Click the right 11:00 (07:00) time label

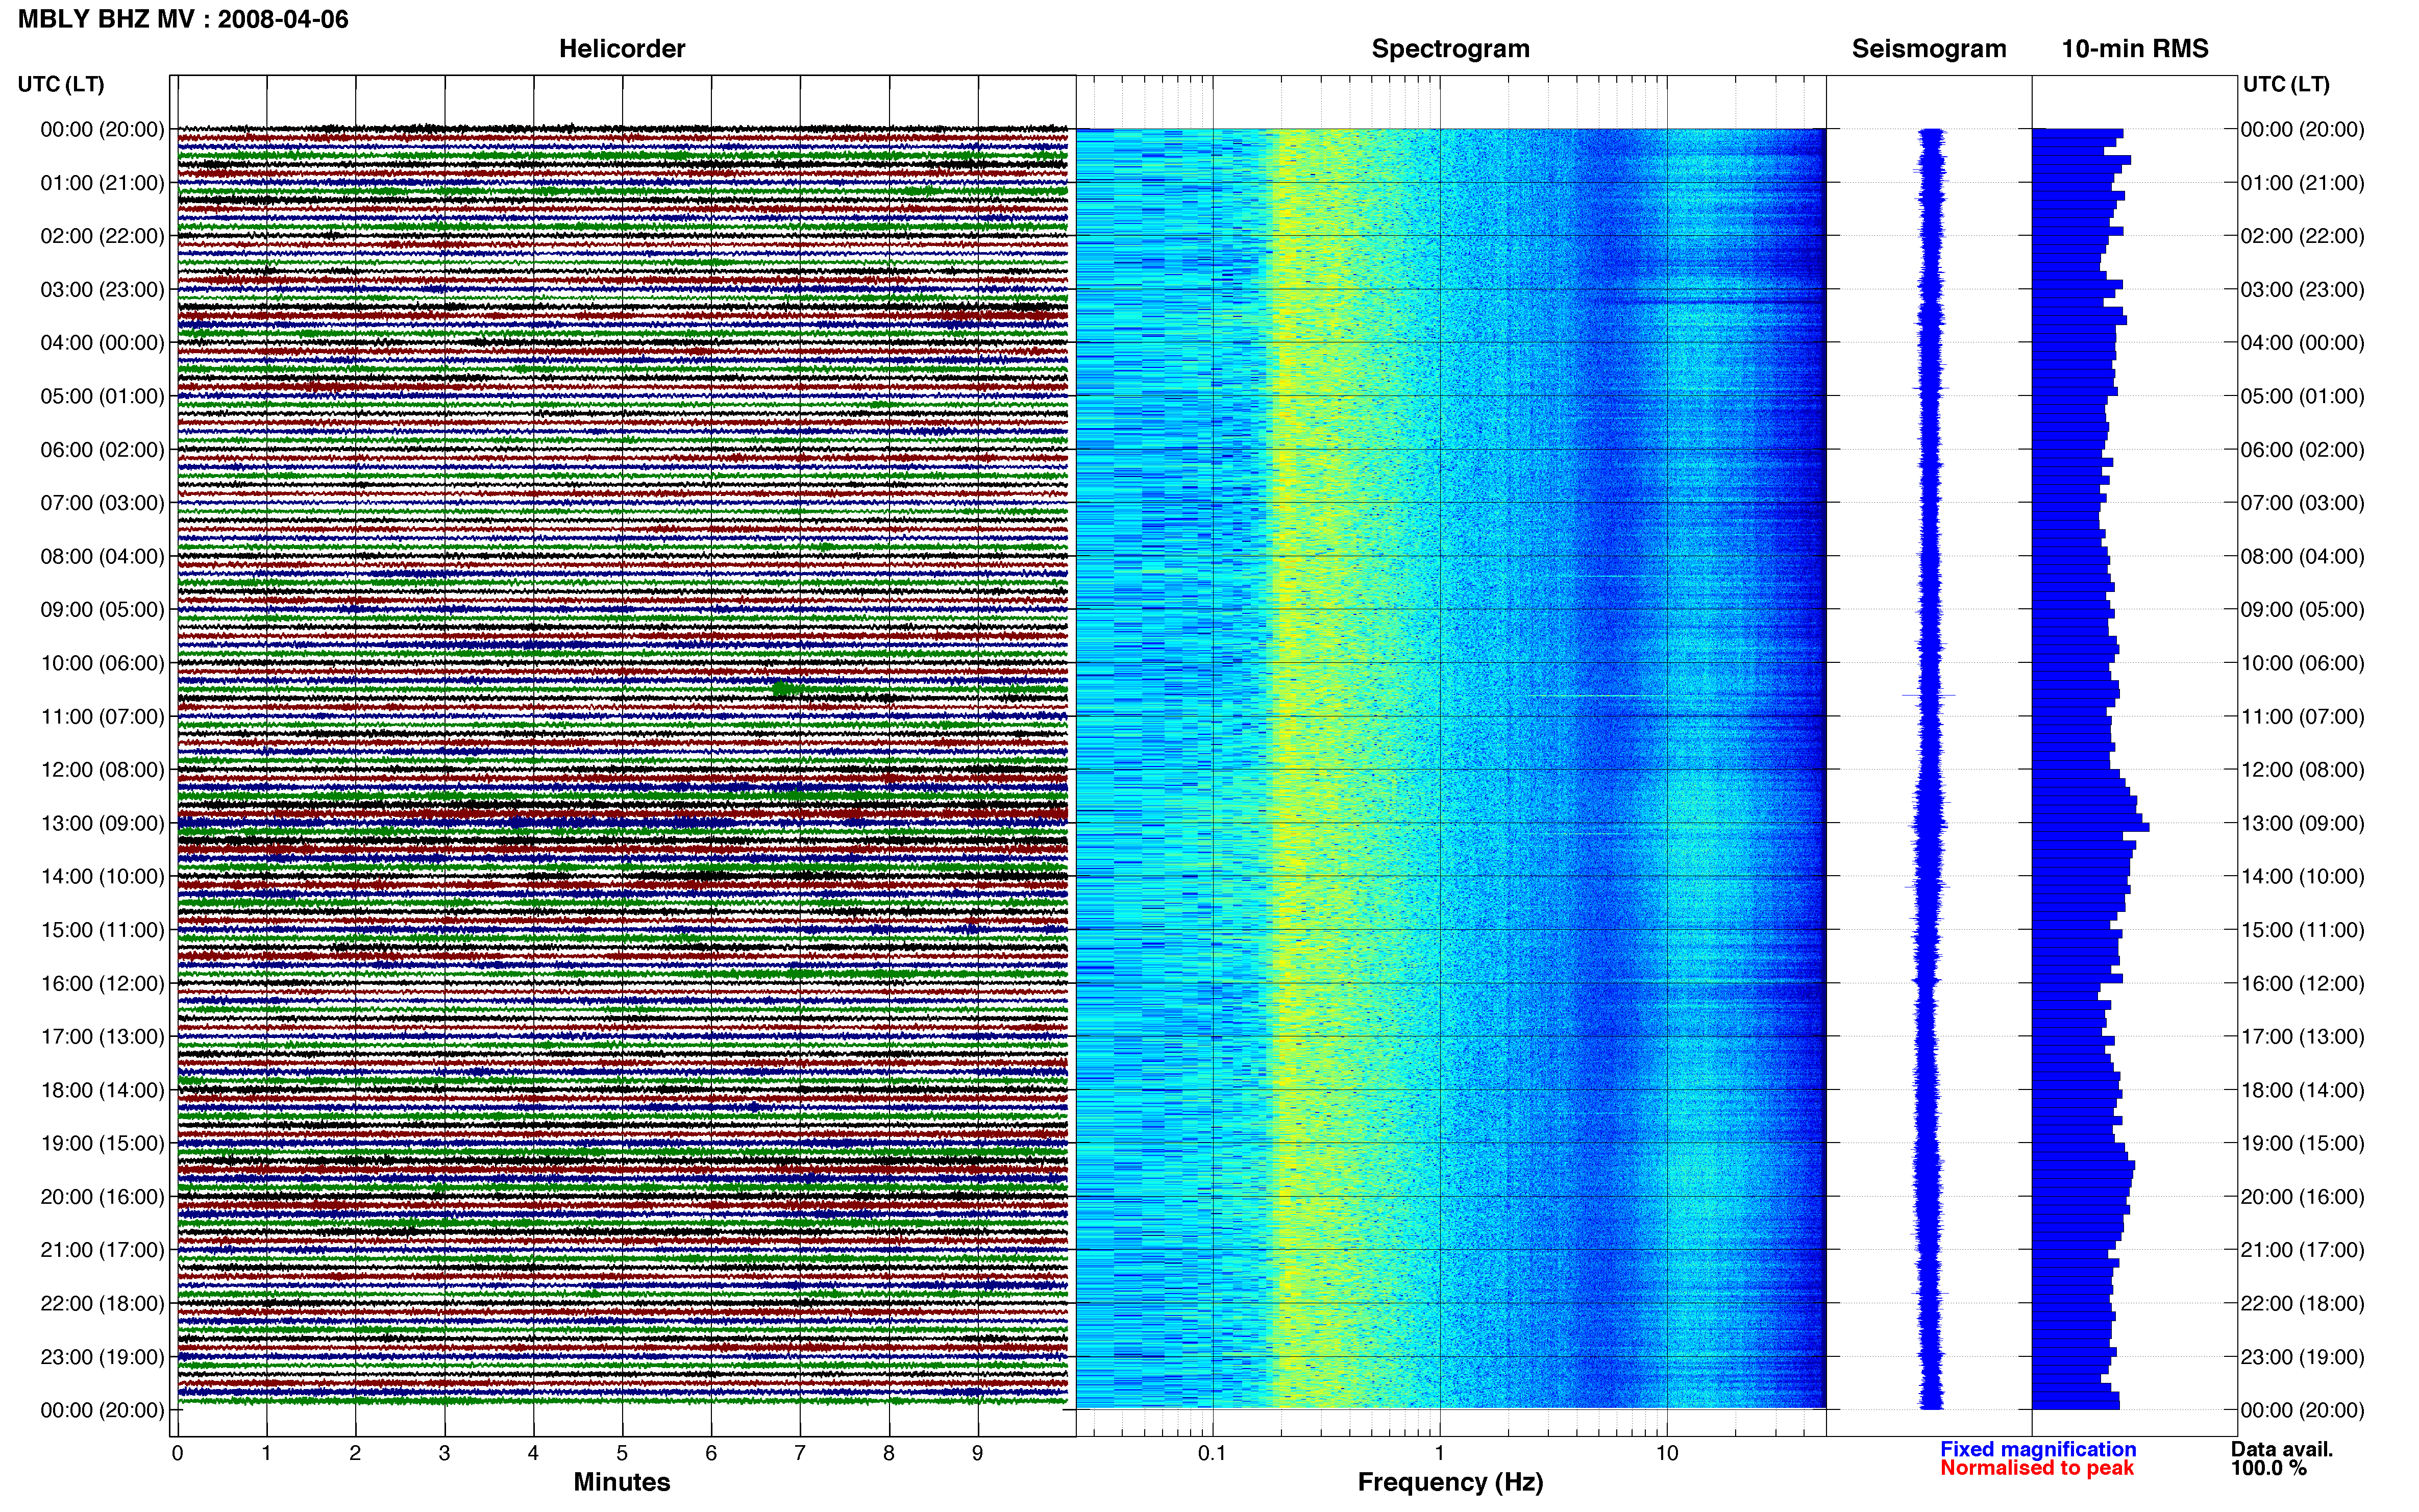[2302, 716]
